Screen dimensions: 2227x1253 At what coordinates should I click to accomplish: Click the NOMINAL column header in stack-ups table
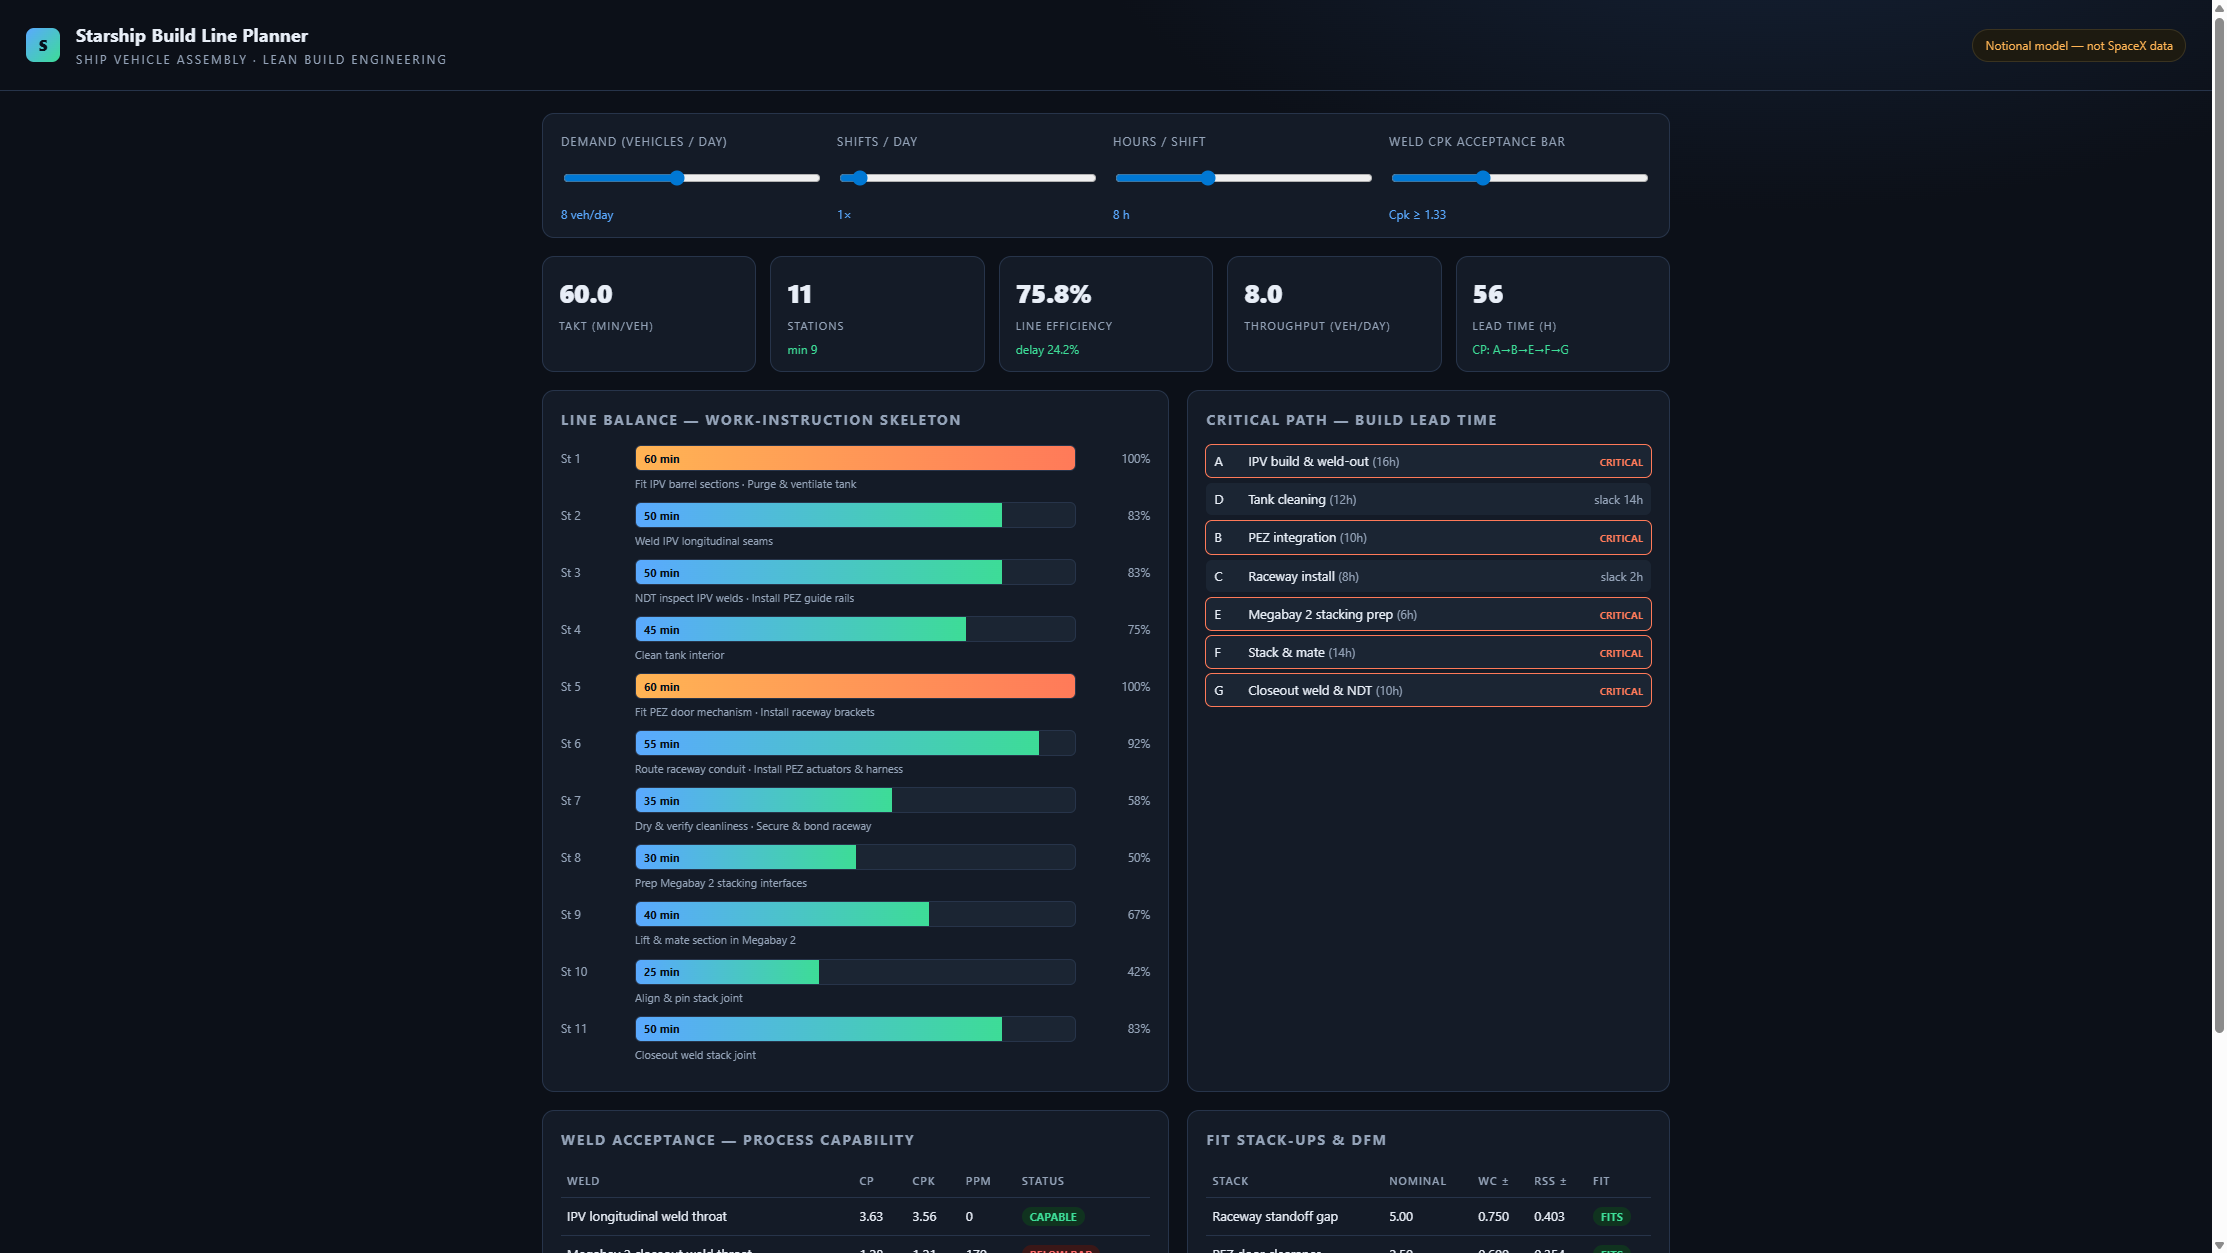coord(1417,1181)
